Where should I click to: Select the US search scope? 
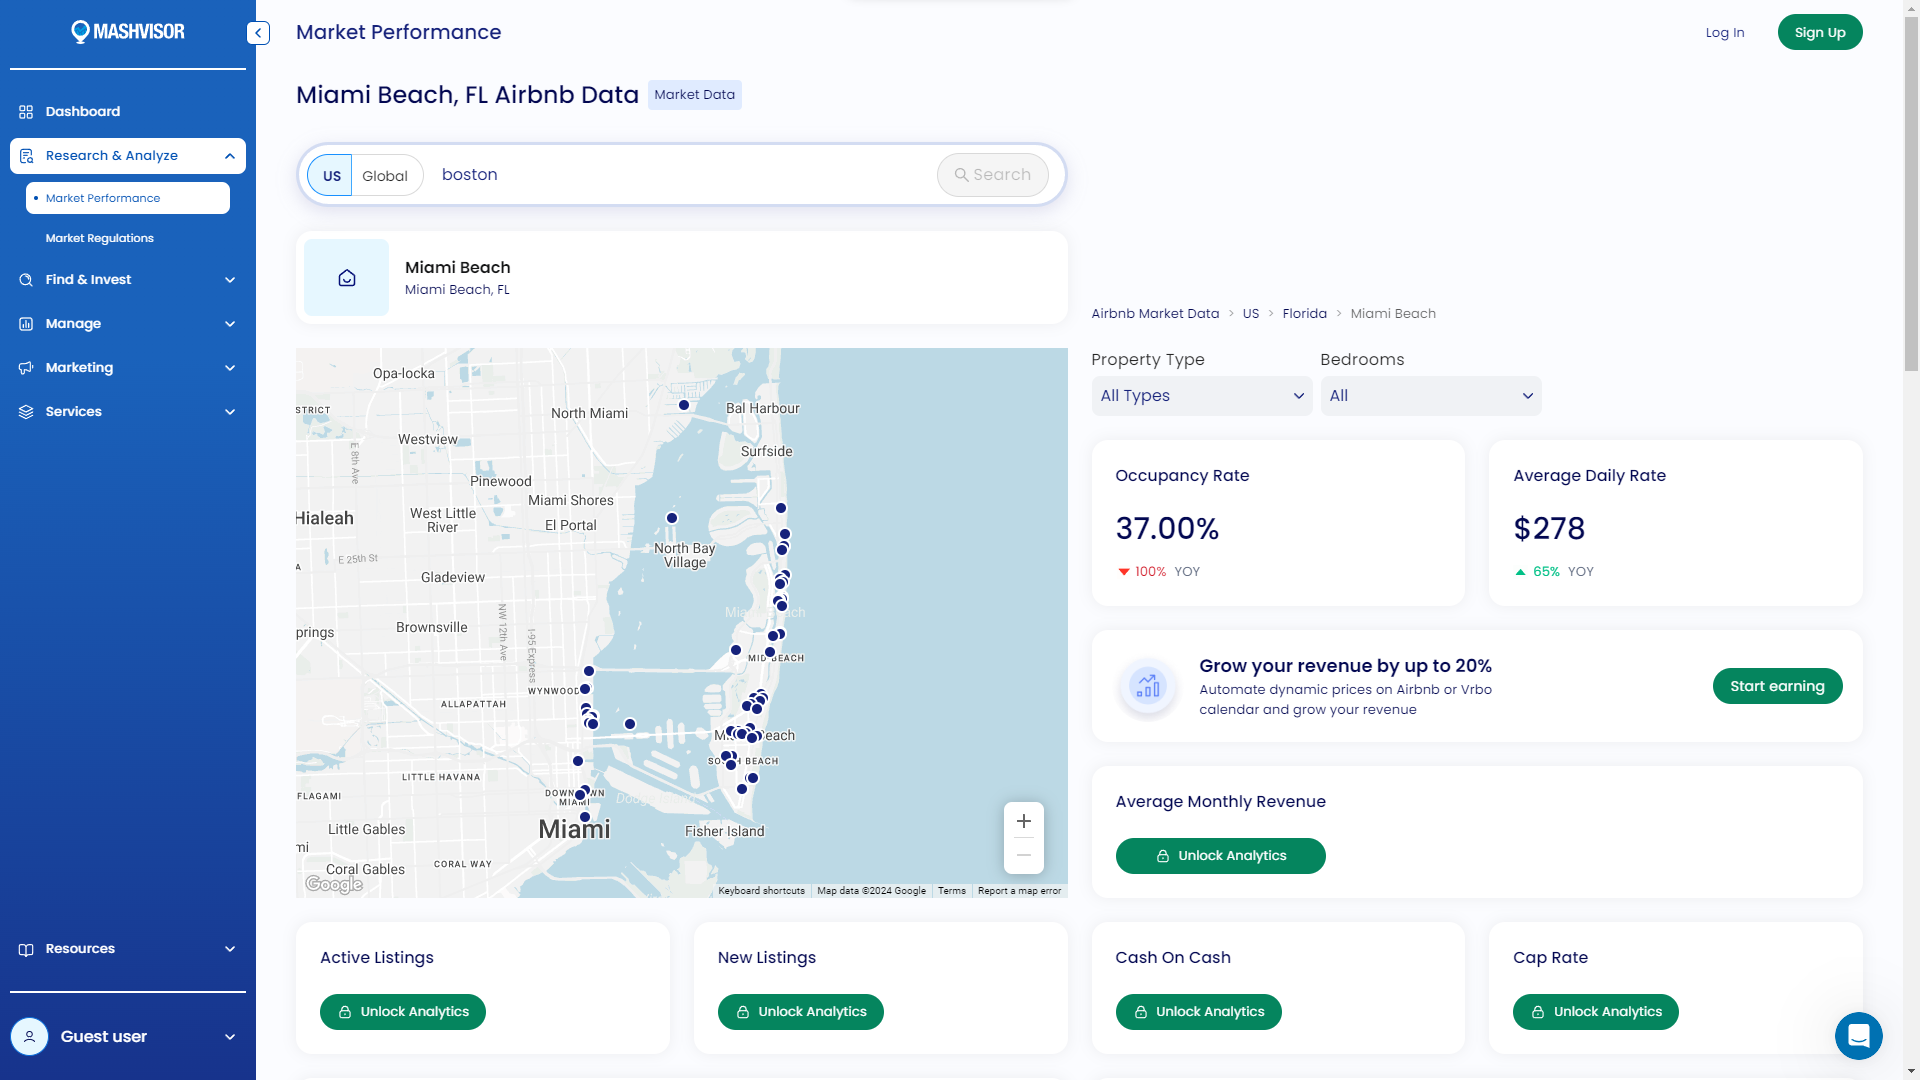point(331,175)
